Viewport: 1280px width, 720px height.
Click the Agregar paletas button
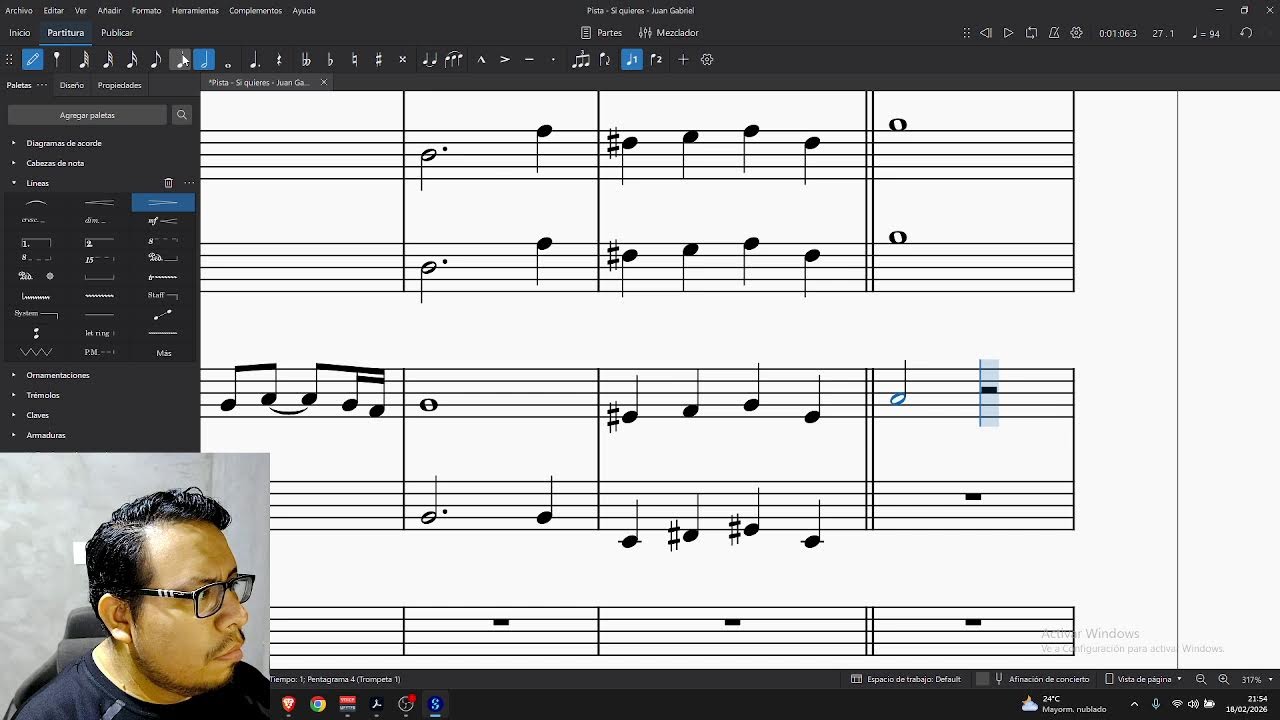(87, 115)
